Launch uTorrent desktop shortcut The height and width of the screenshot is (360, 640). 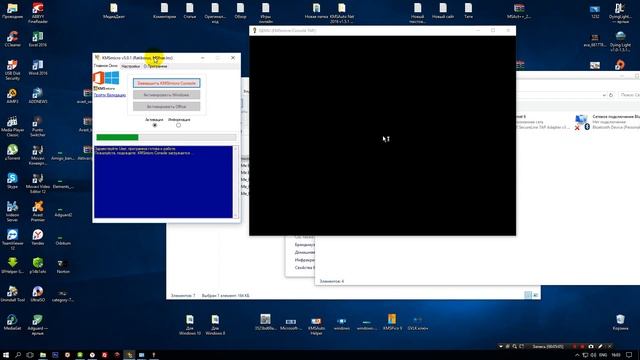pos(12,152)
